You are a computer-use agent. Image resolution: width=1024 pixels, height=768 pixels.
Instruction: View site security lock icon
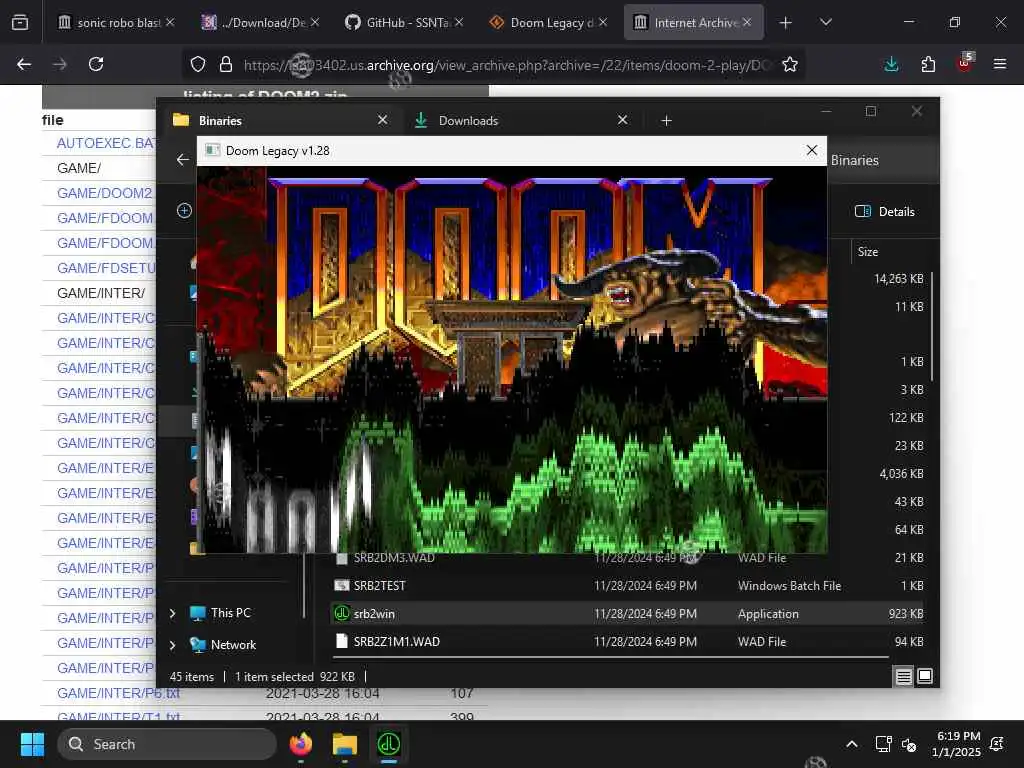click(x=226, y=64)
